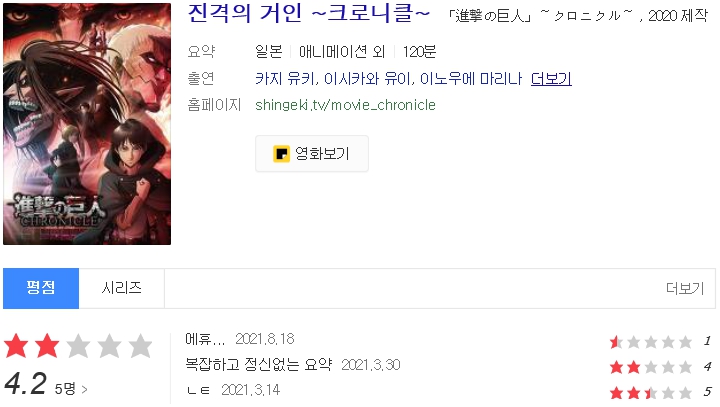The width and height of the screenshot is (720, 407).
Task: Click the yellow icon in 영화보기 button
Action: 281,154
